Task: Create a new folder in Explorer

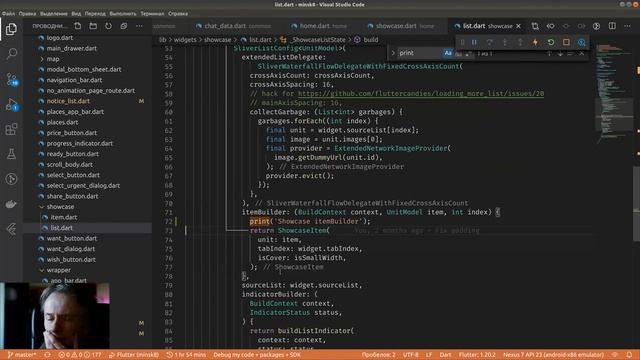Action: tap(93, 26)
